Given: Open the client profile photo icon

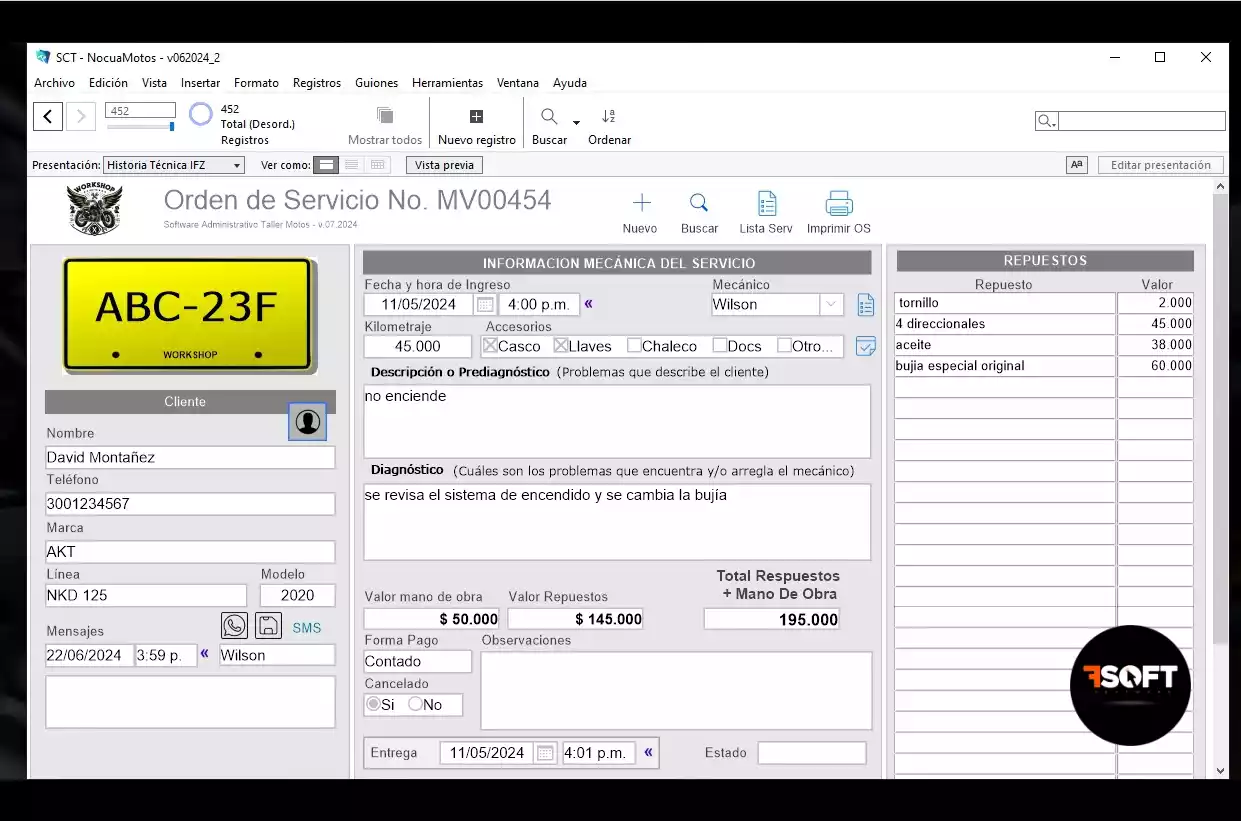Looking at the screenshot, I should (x=307, y=422).
